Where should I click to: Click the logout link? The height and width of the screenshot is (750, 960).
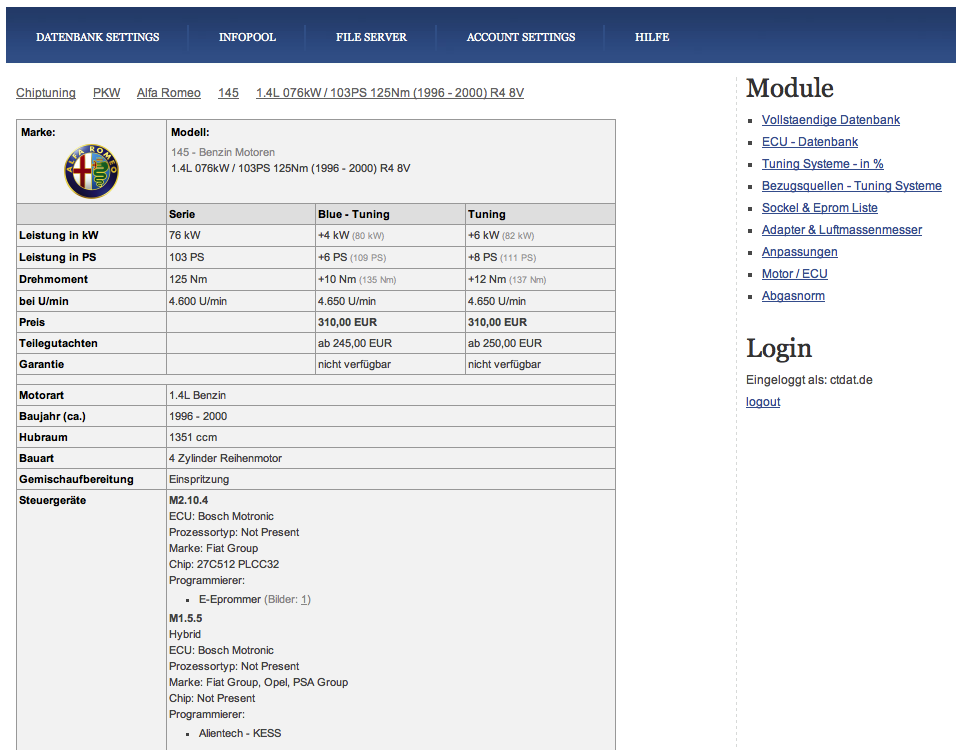tap(763, 402)
